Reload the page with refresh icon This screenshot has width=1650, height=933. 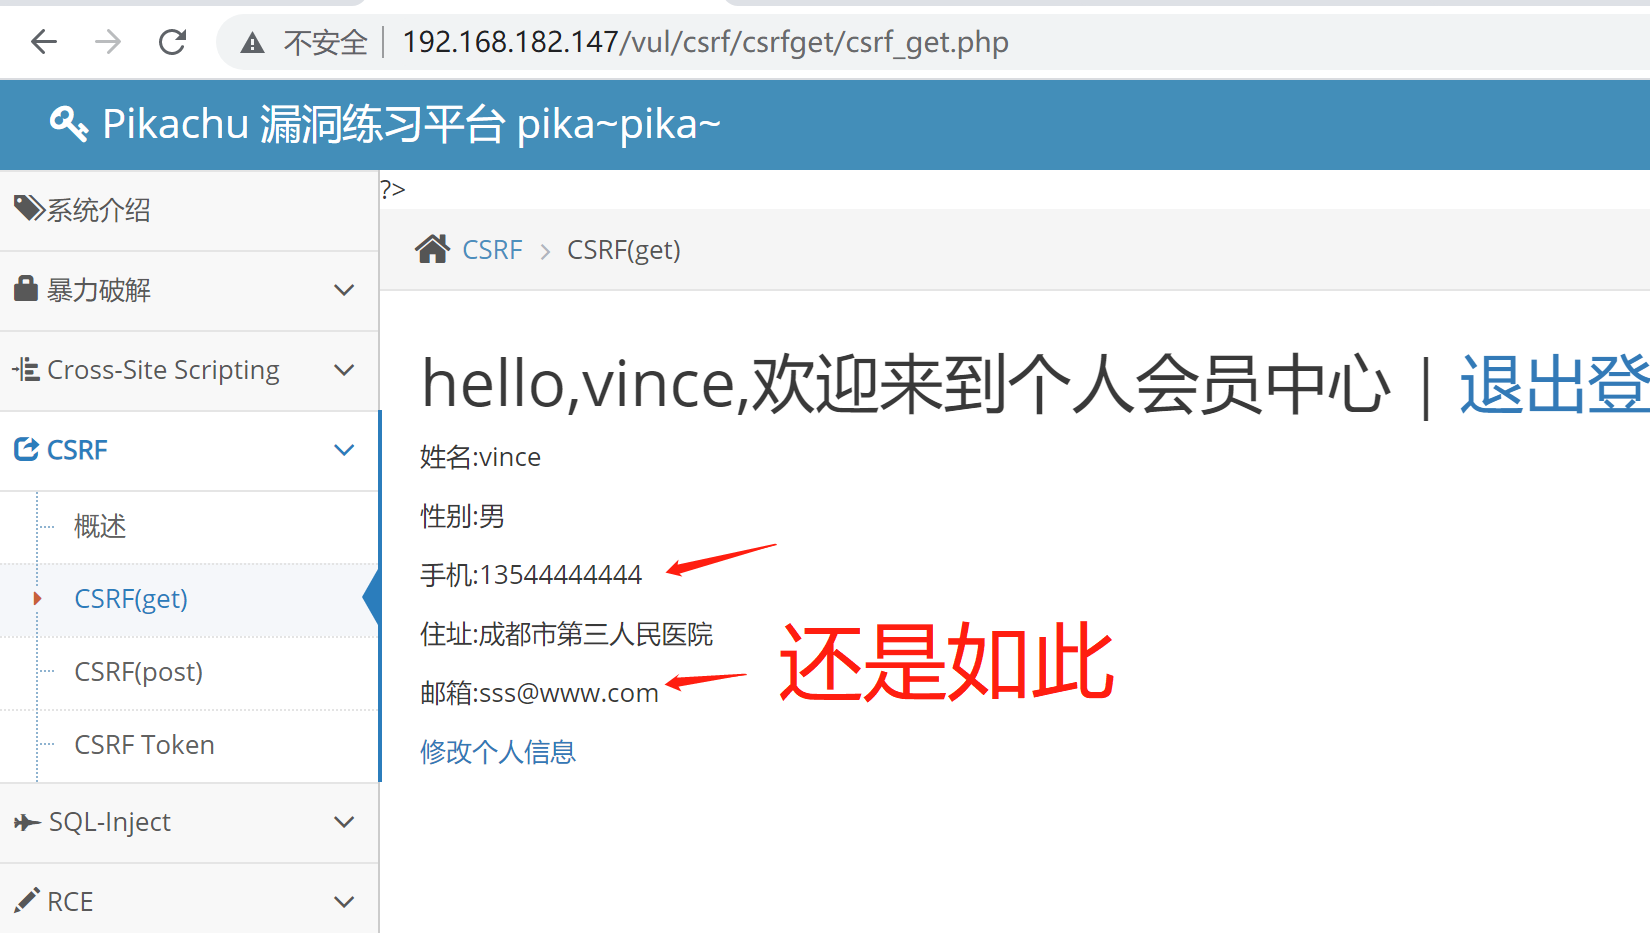[172, 42]
